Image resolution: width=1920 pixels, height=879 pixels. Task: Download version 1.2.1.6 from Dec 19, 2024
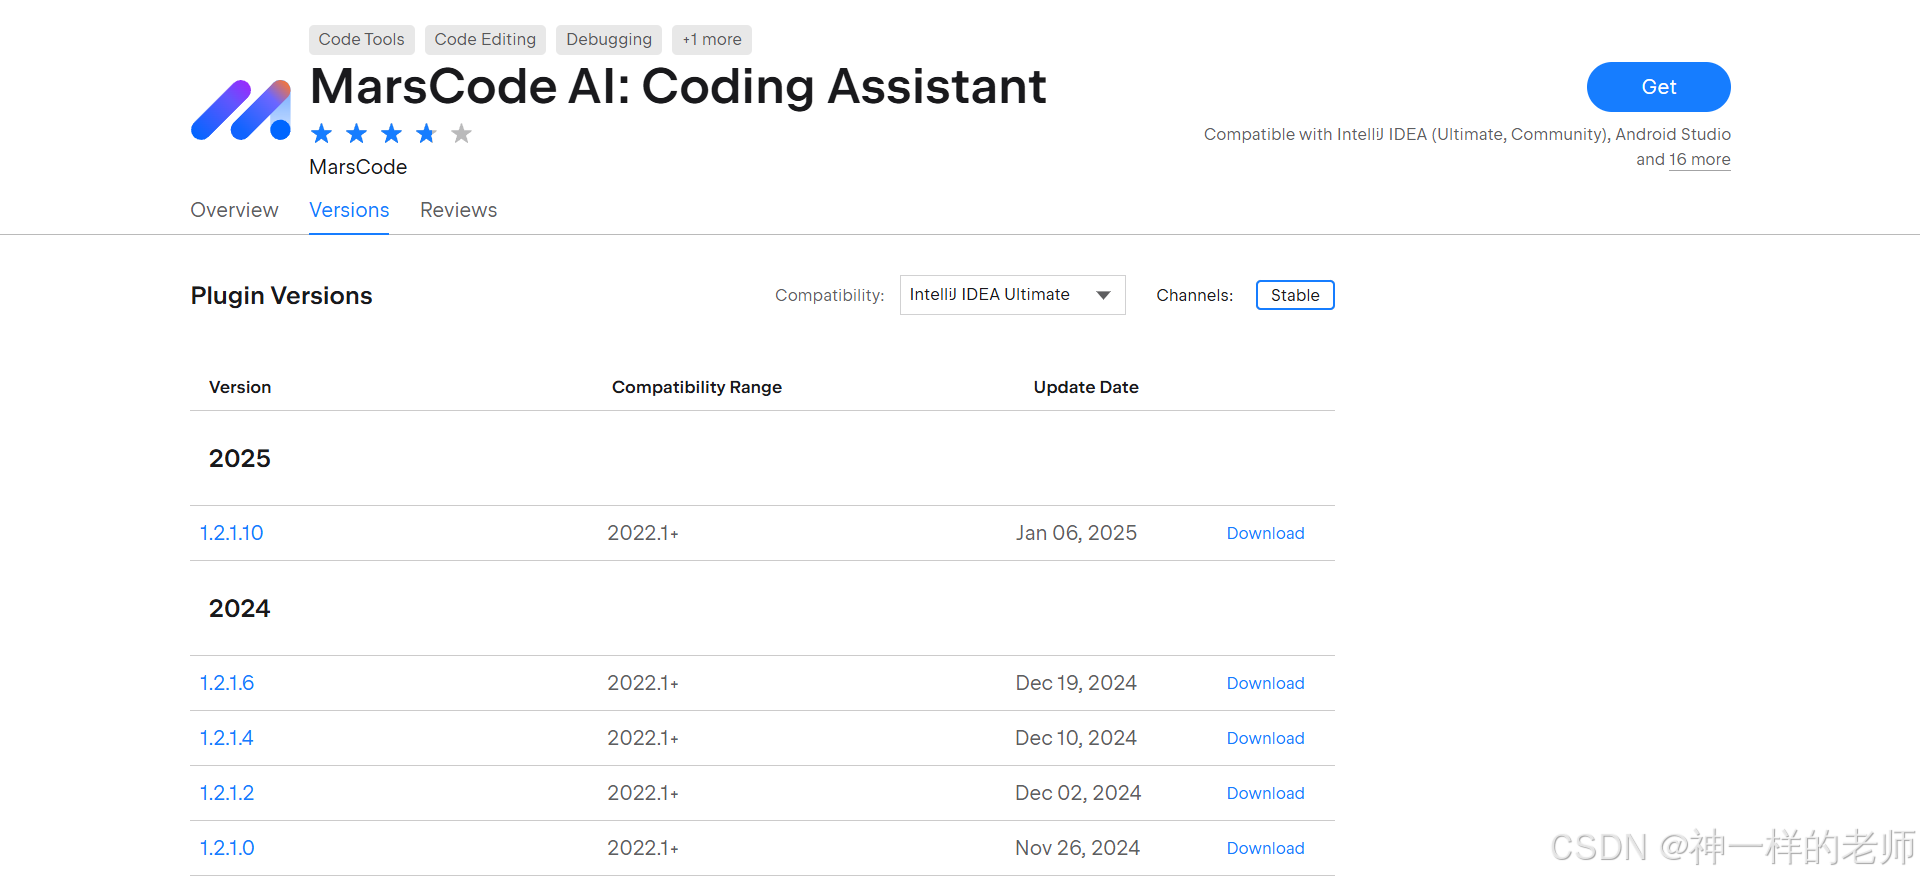[1265, 683]
